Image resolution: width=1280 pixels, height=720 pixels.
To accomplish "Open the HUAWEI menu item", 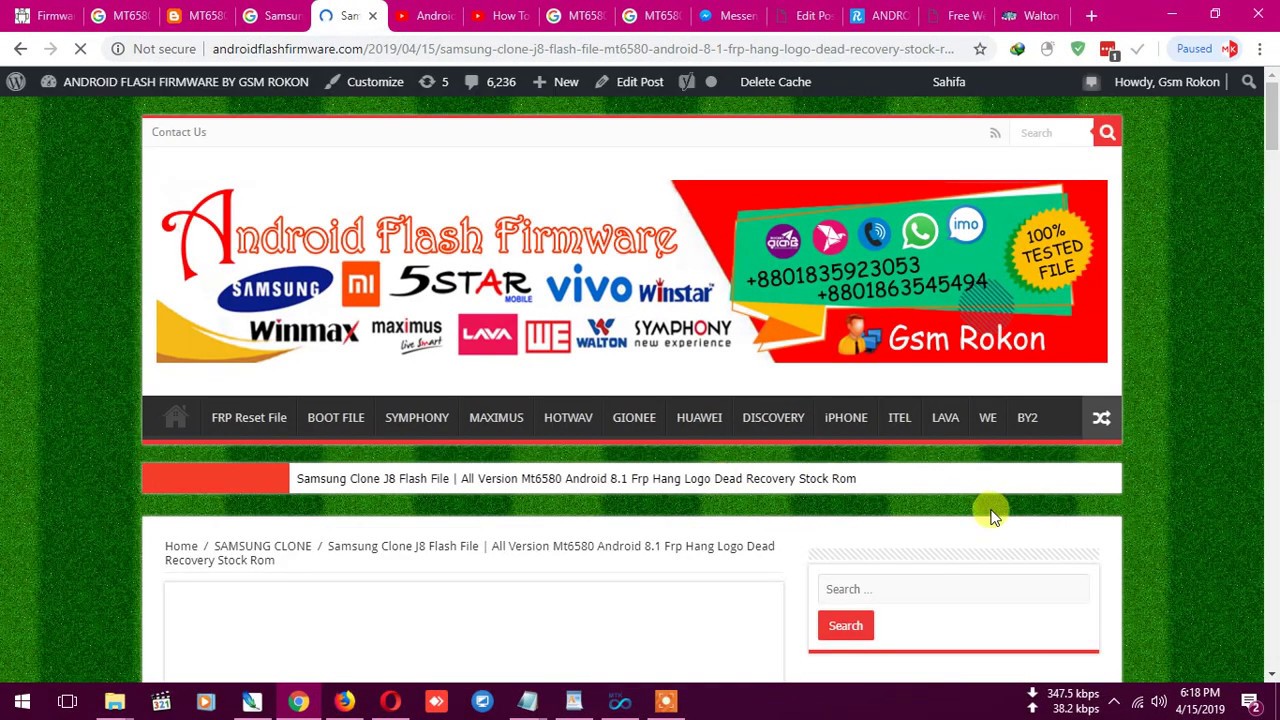I will pyautogui.click(x=699, y=417).
